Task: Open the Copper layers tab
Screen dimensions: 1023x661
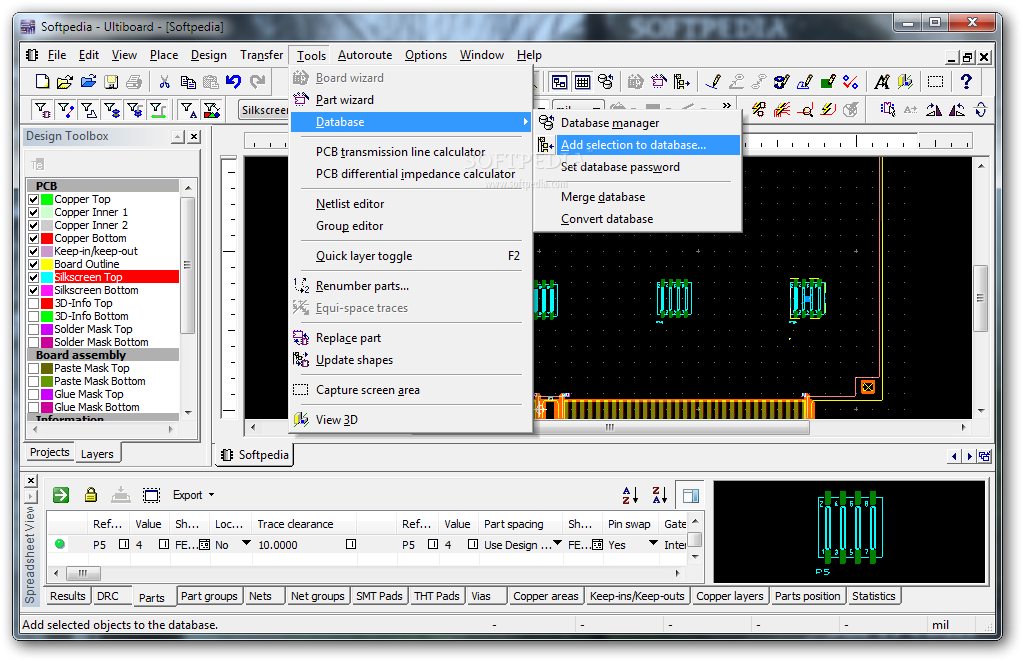Action: pos(729,596)
